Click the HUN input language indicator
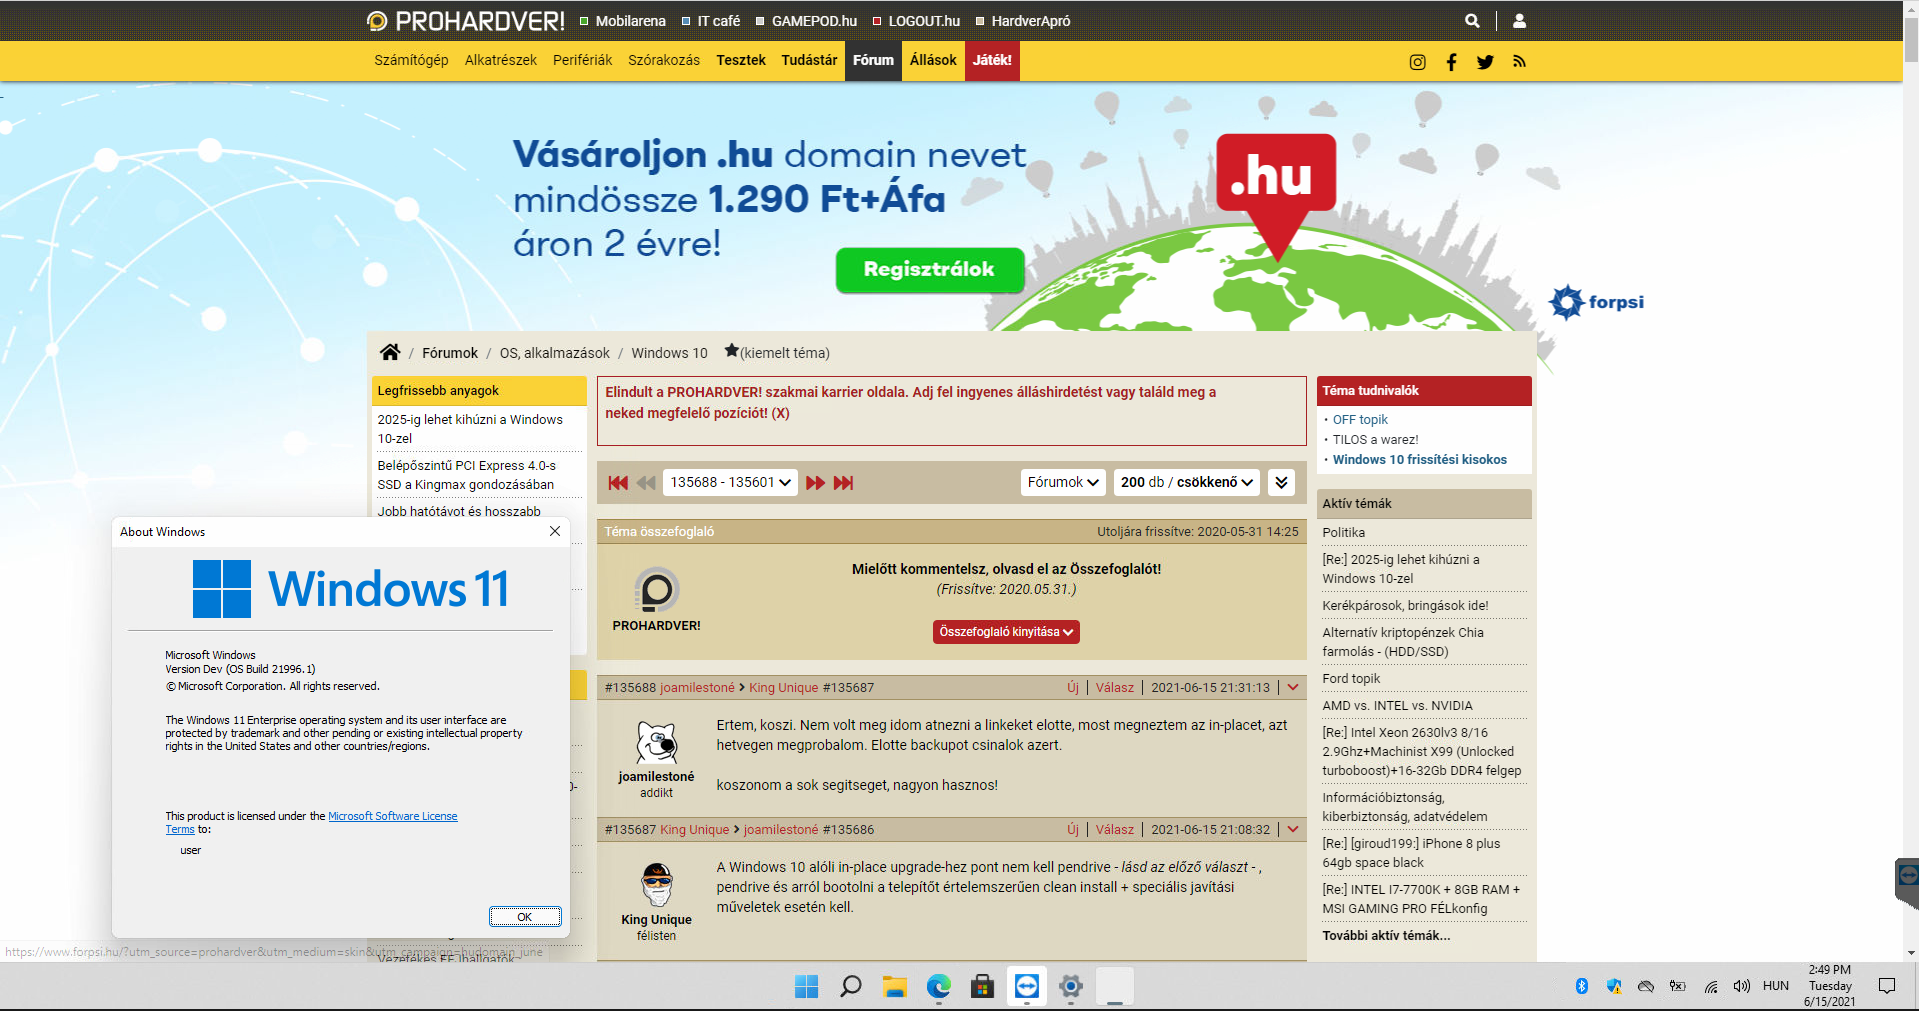 tap(1776, 986)
